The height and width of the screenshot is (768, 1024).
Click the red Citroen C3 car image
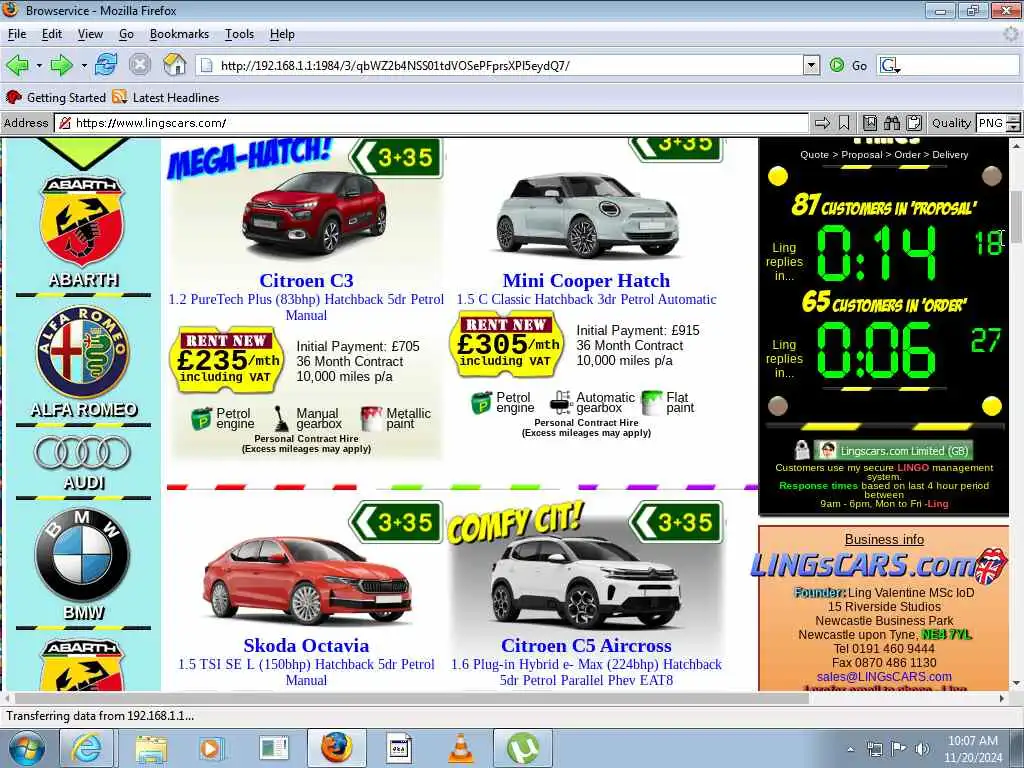click(x=314, y=212)
